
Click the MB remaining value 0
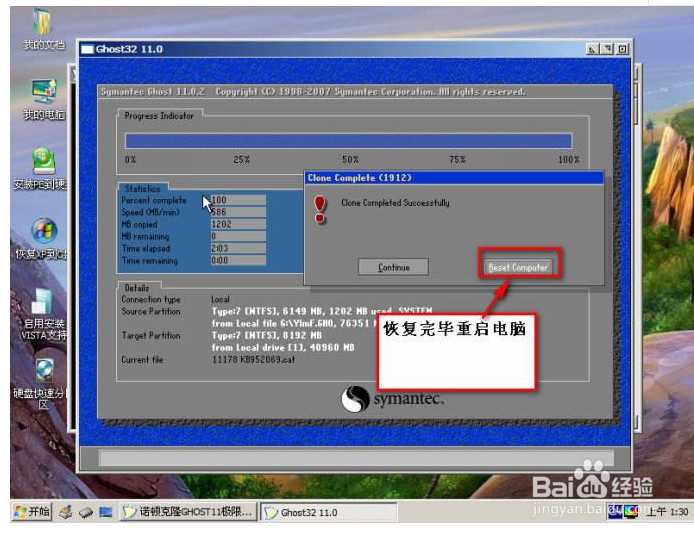pos(238,236)
